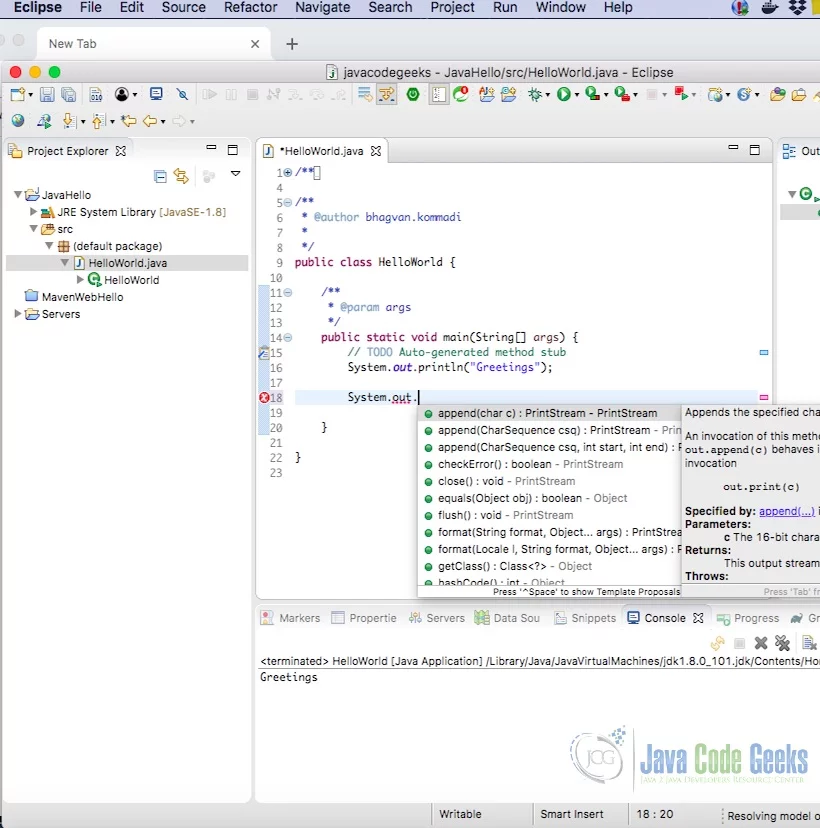The image size is (820, 828).
Task: Select checkError() completion proposal
Action: pyautogui.click(x=549, y=464)
